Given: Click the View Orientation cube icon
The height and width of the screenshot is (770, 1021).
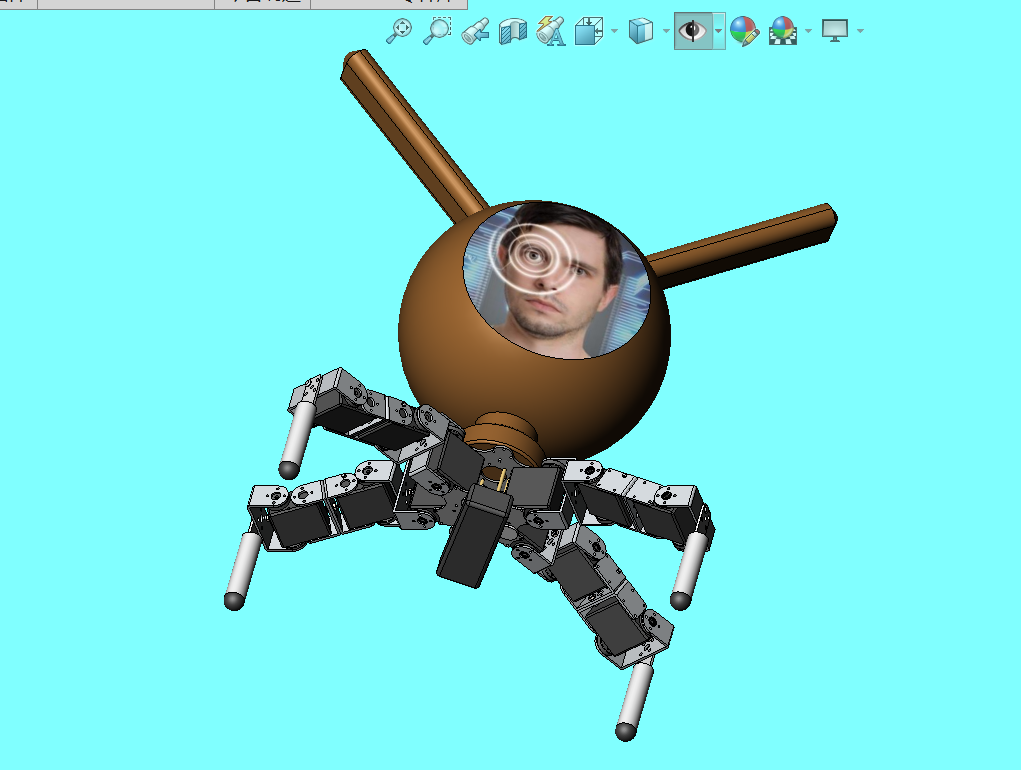Looking at the screenshot, I should 589,31.
